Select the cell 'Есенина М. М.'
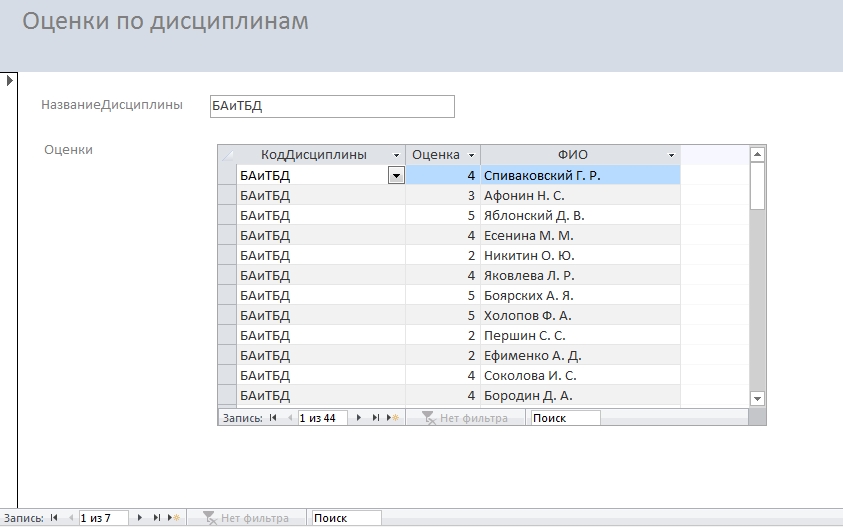Viewport: 843px width, 527px height. (581, 235)
